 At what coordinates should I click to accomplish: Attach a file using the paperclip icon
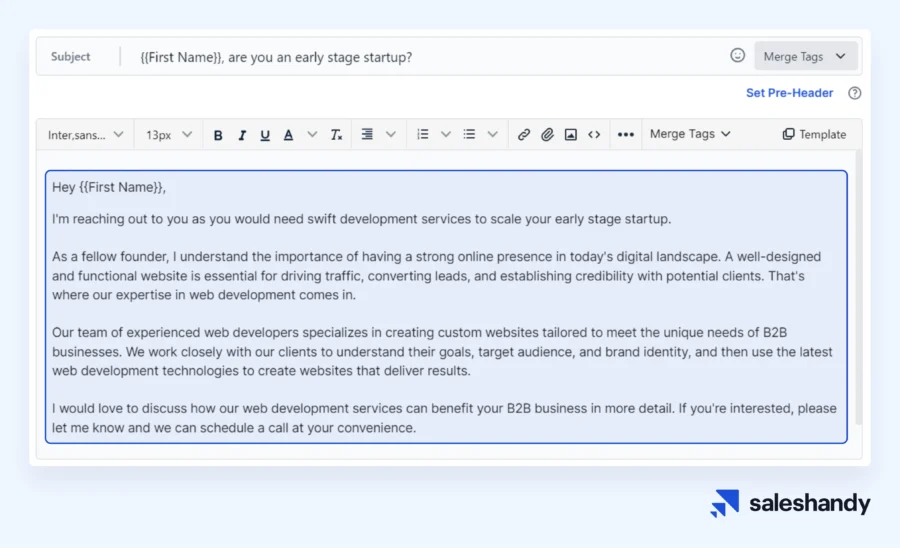547,135
